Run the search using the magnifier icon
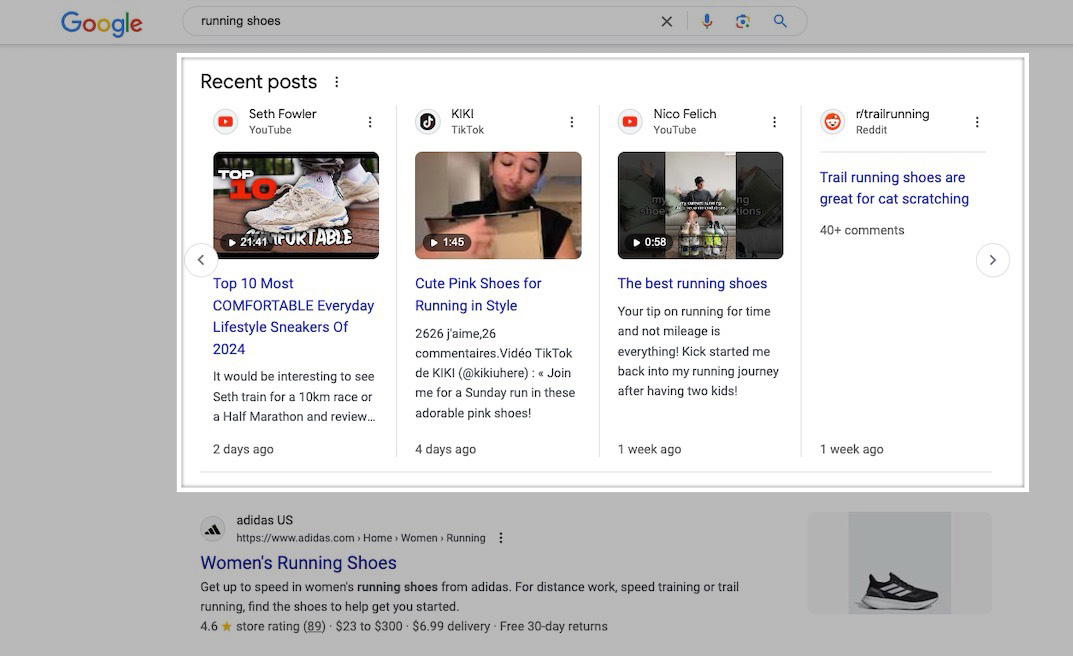The image size is (1073, 656). (x=779, y=21)
